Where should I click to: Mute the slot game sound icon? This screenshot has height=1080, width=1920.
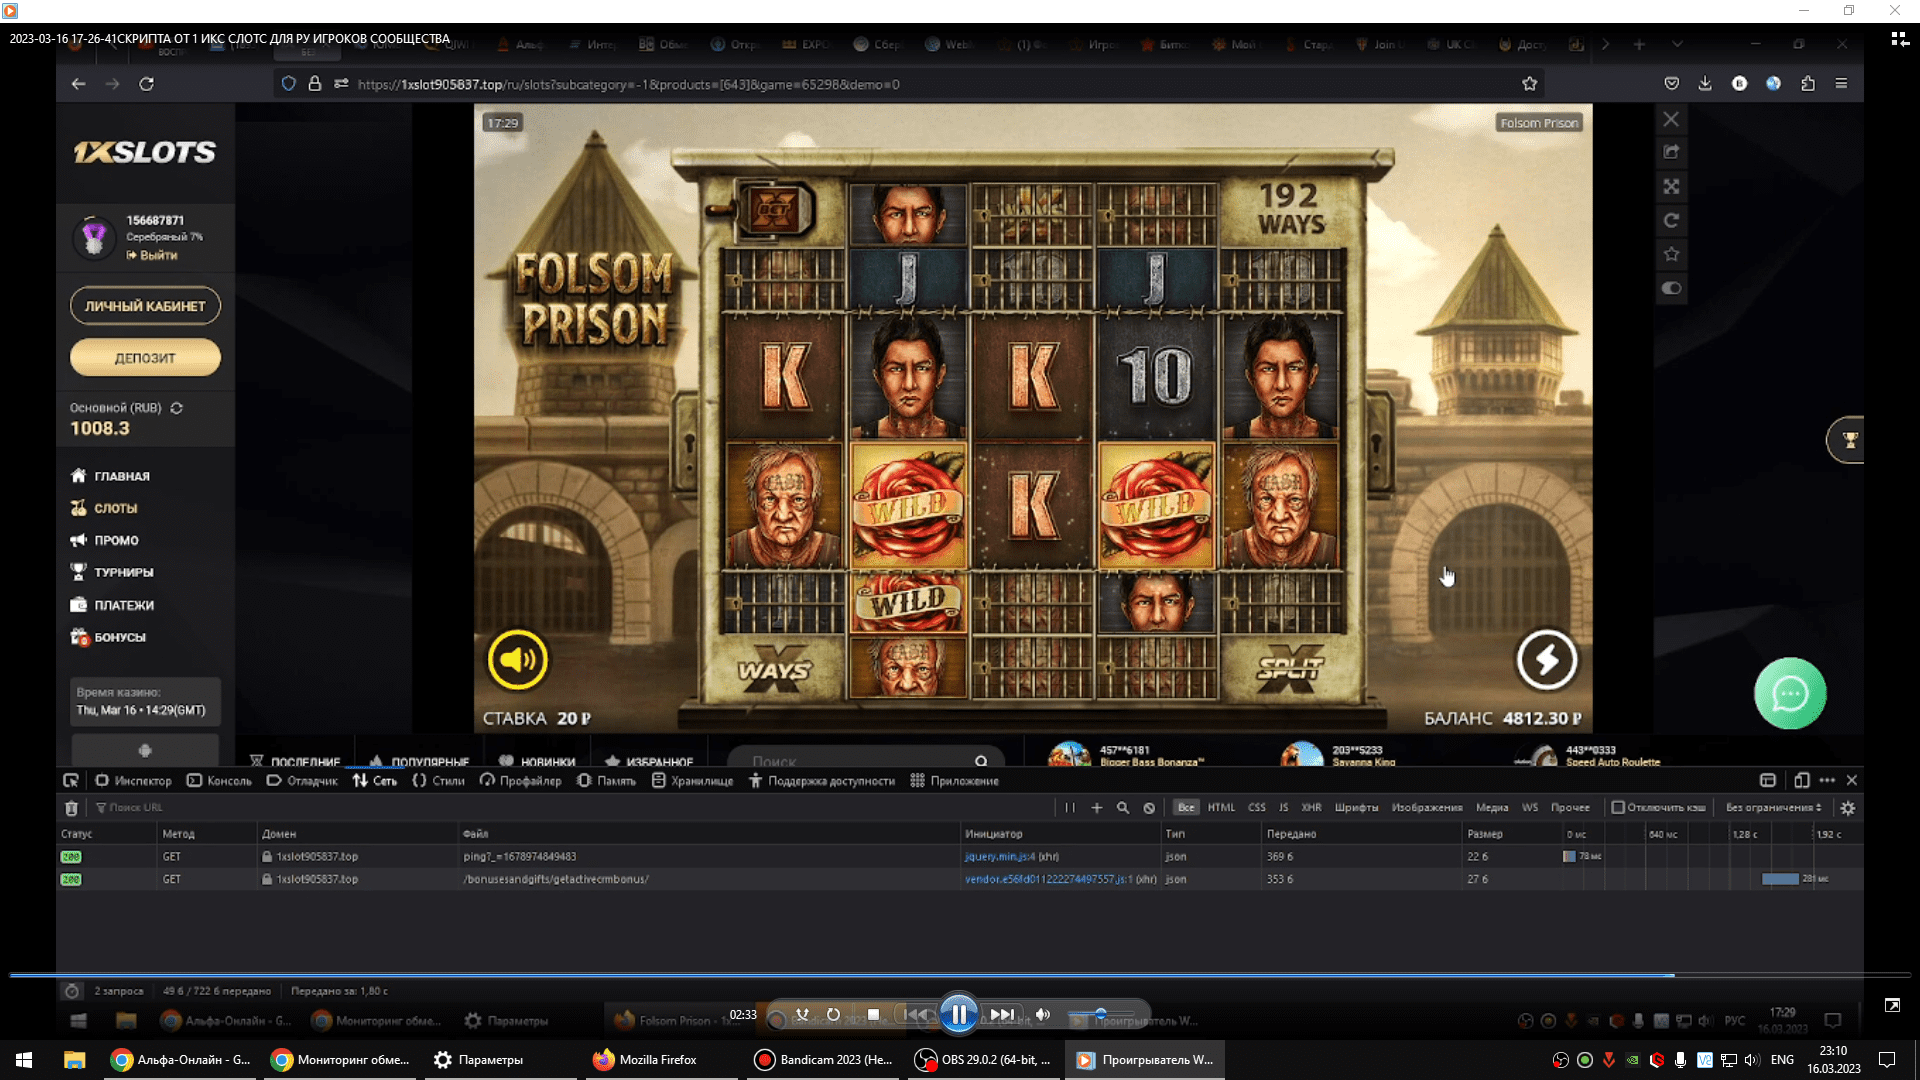(517, 660)
